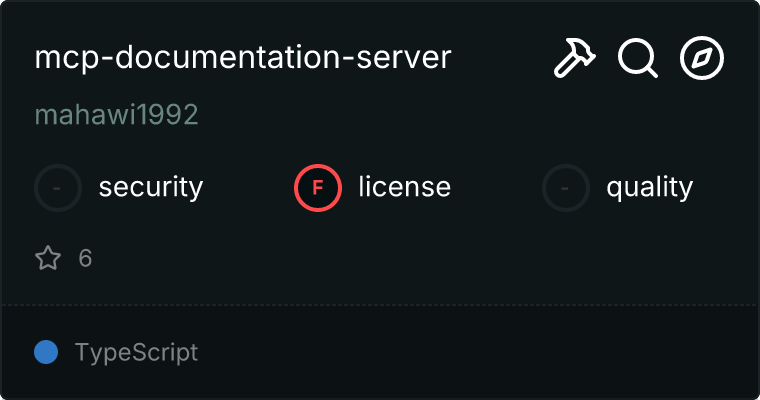Select the security label
The height and width of the screenshot is (400, 760).
151,187
